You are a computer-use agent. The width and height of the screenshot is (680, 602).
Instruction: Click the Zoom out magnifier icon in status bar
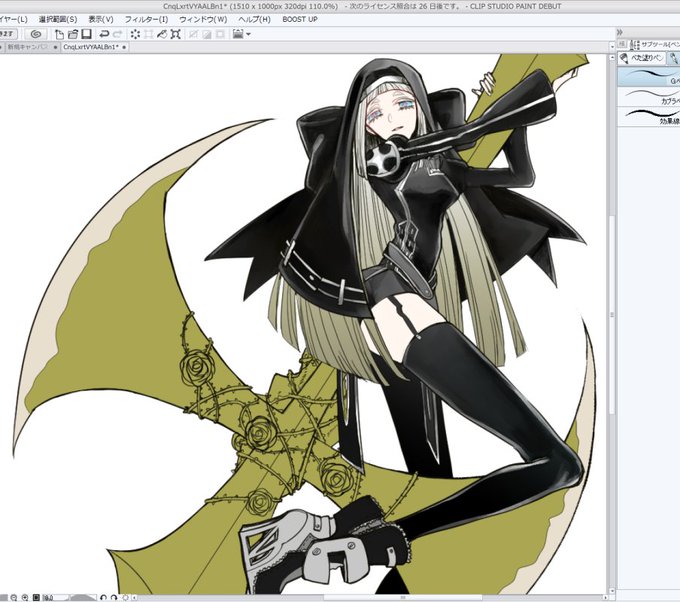click(x=14, y=598)
